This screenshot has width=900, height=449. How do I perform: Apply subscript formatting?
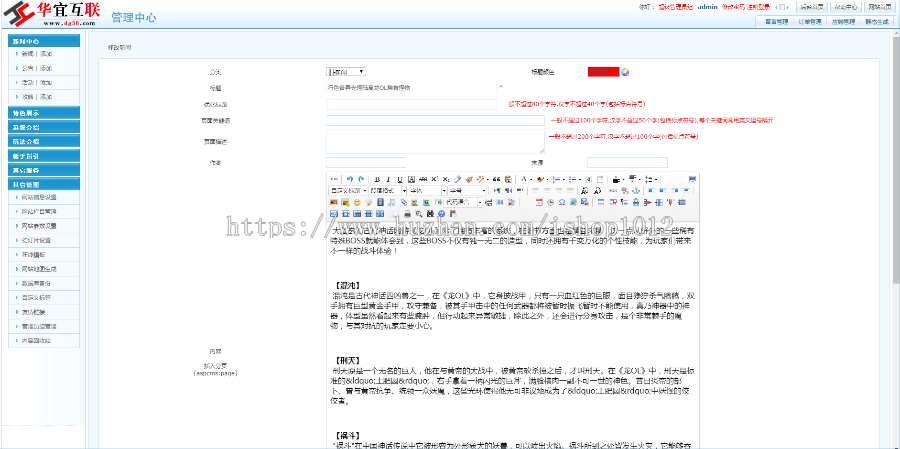(446, 179)
